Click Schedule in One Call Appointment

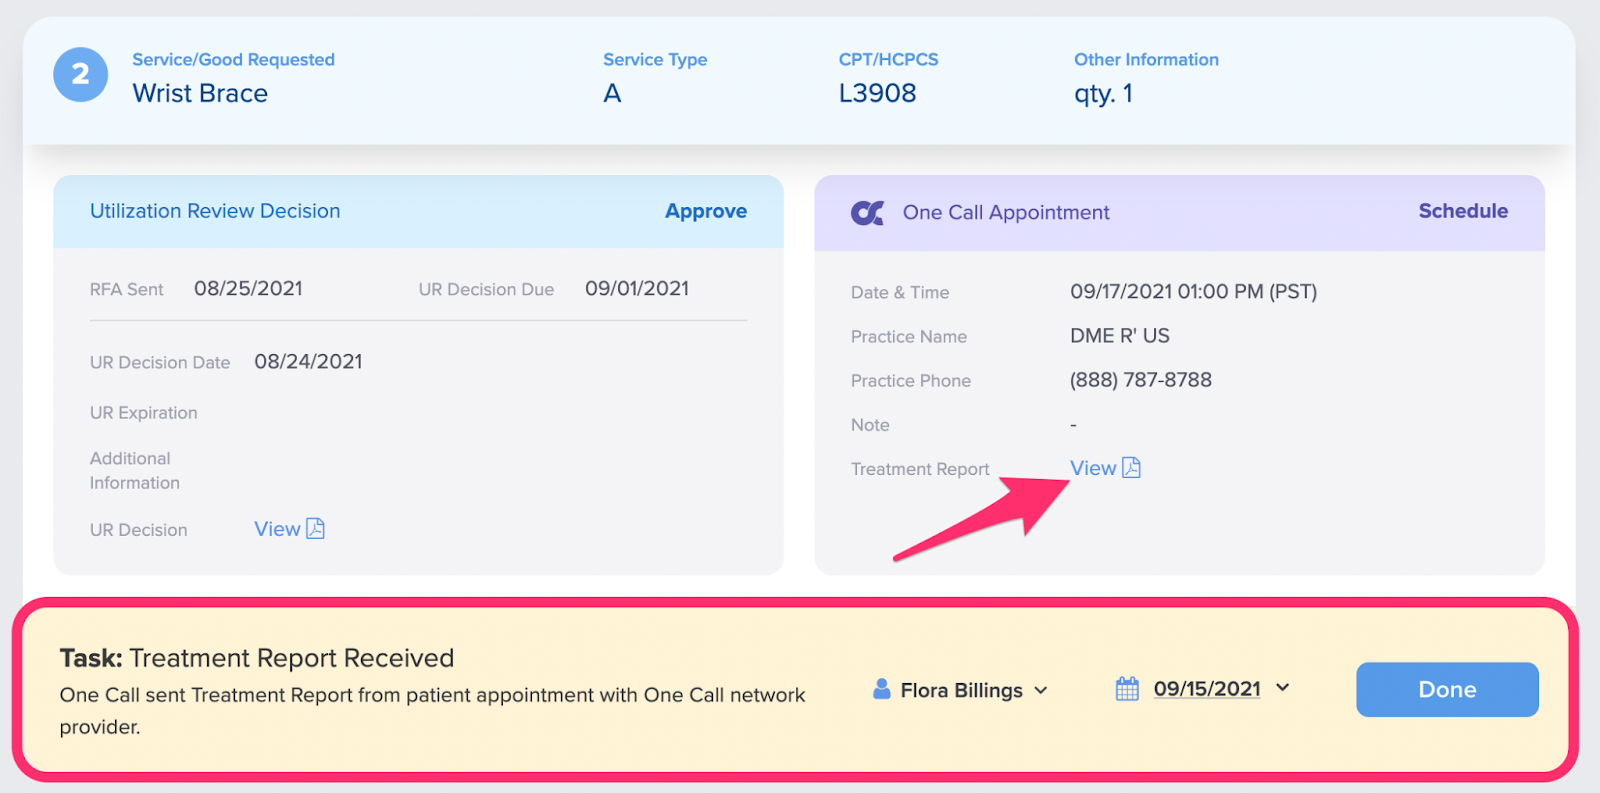[x=1463, y=211]
